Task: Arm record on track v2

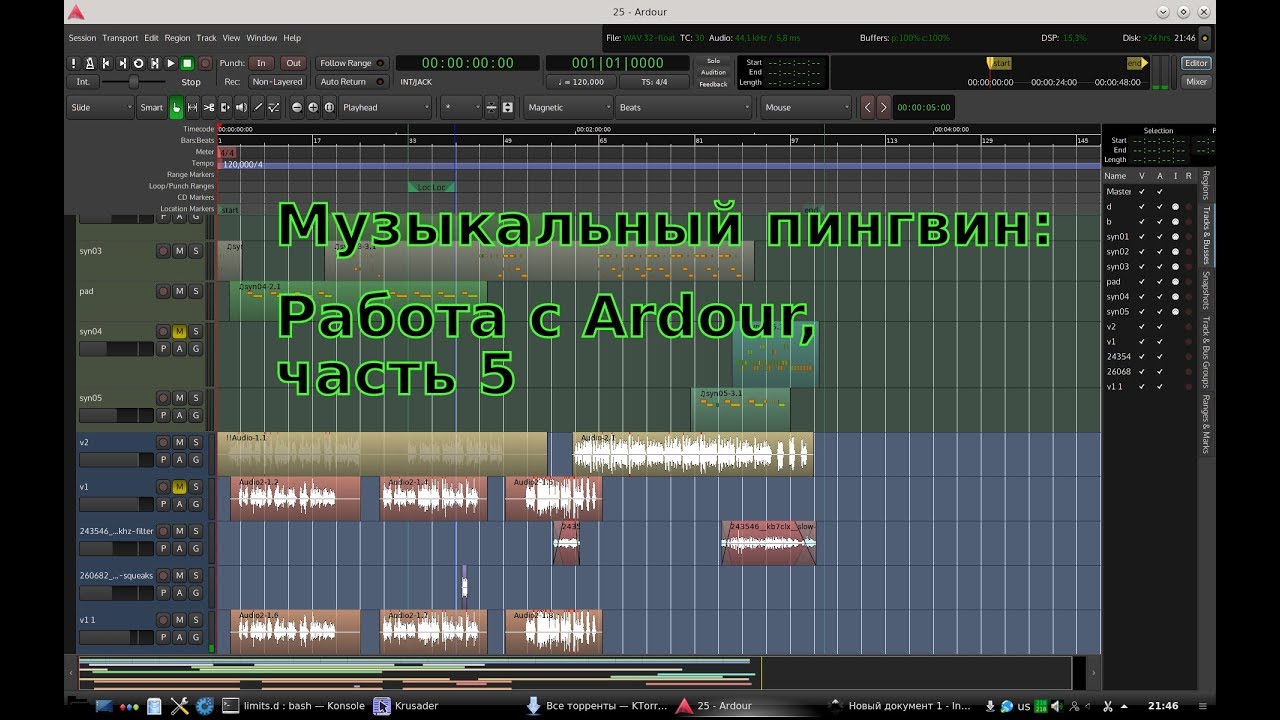Action: click(163, 442)
